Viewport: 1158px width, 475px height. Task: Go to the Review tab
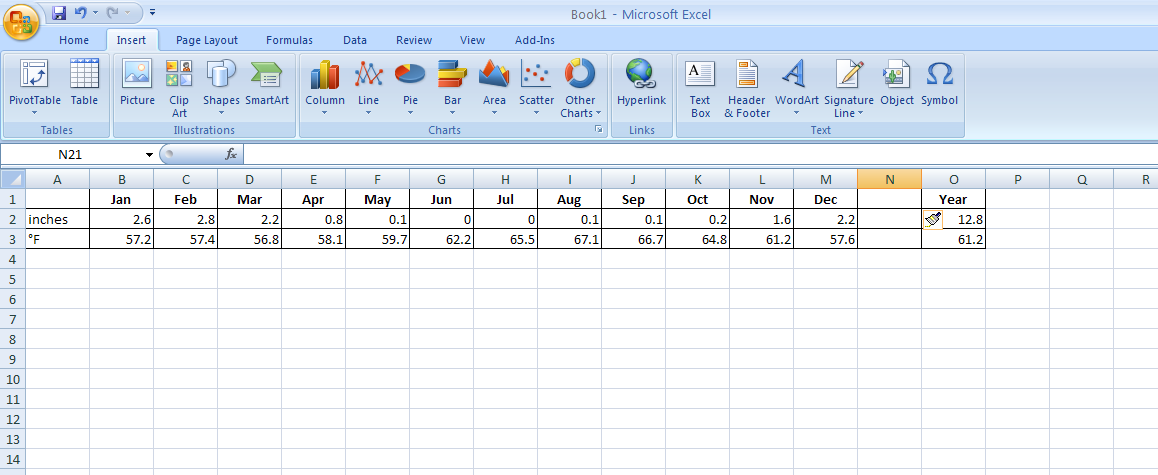[414, 41]
